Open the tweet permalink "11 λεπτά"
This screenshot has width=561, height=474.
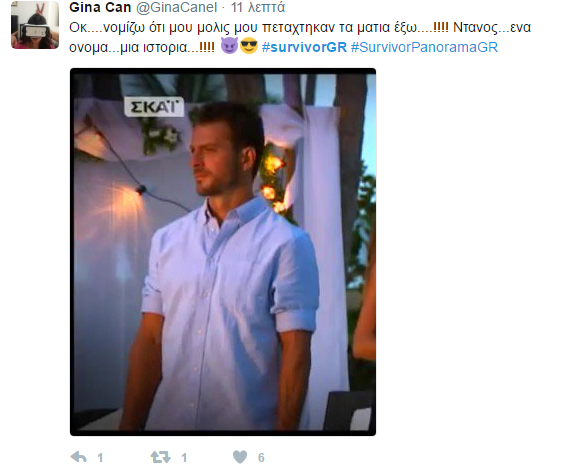258,7
